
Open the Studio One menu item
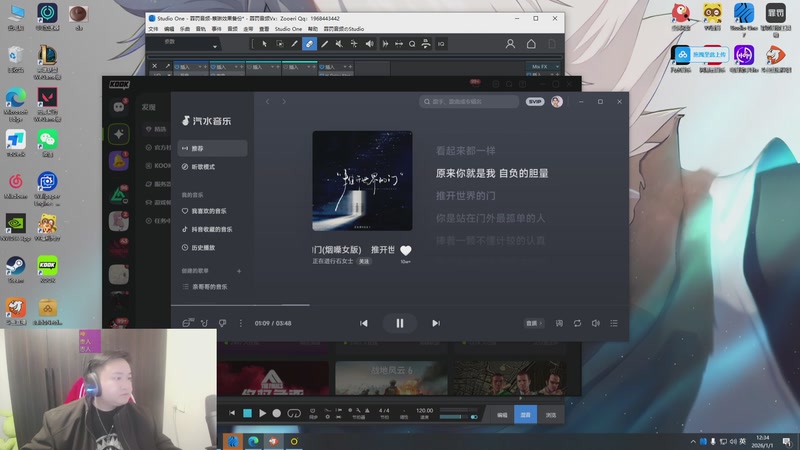pyautogui.click(x=288, y=29)
